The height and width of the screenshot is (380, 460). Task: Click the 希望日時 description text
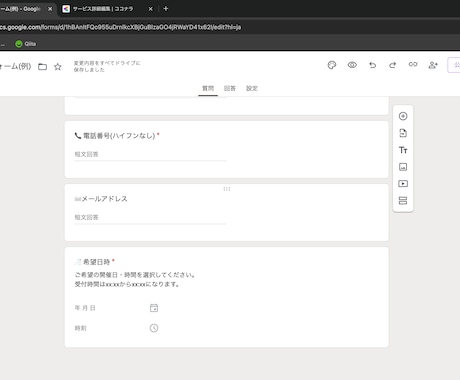pyautogui.click(x=135, y=279)
